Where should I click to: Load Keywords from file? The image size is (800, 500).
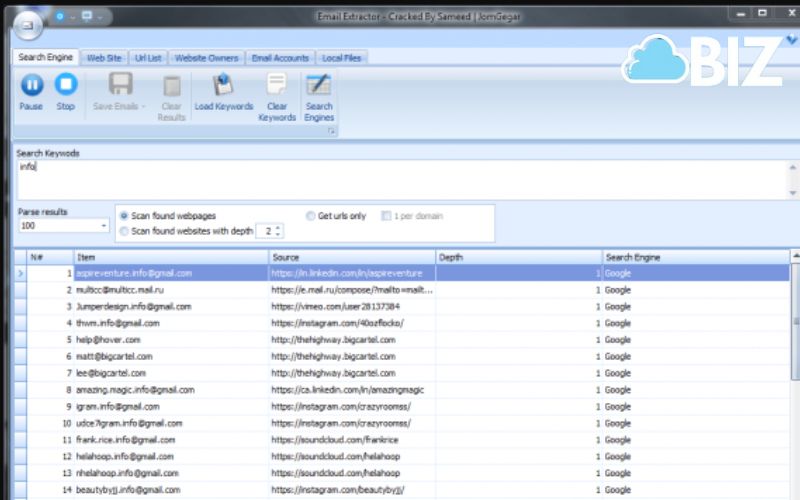(x=223, y=92)
